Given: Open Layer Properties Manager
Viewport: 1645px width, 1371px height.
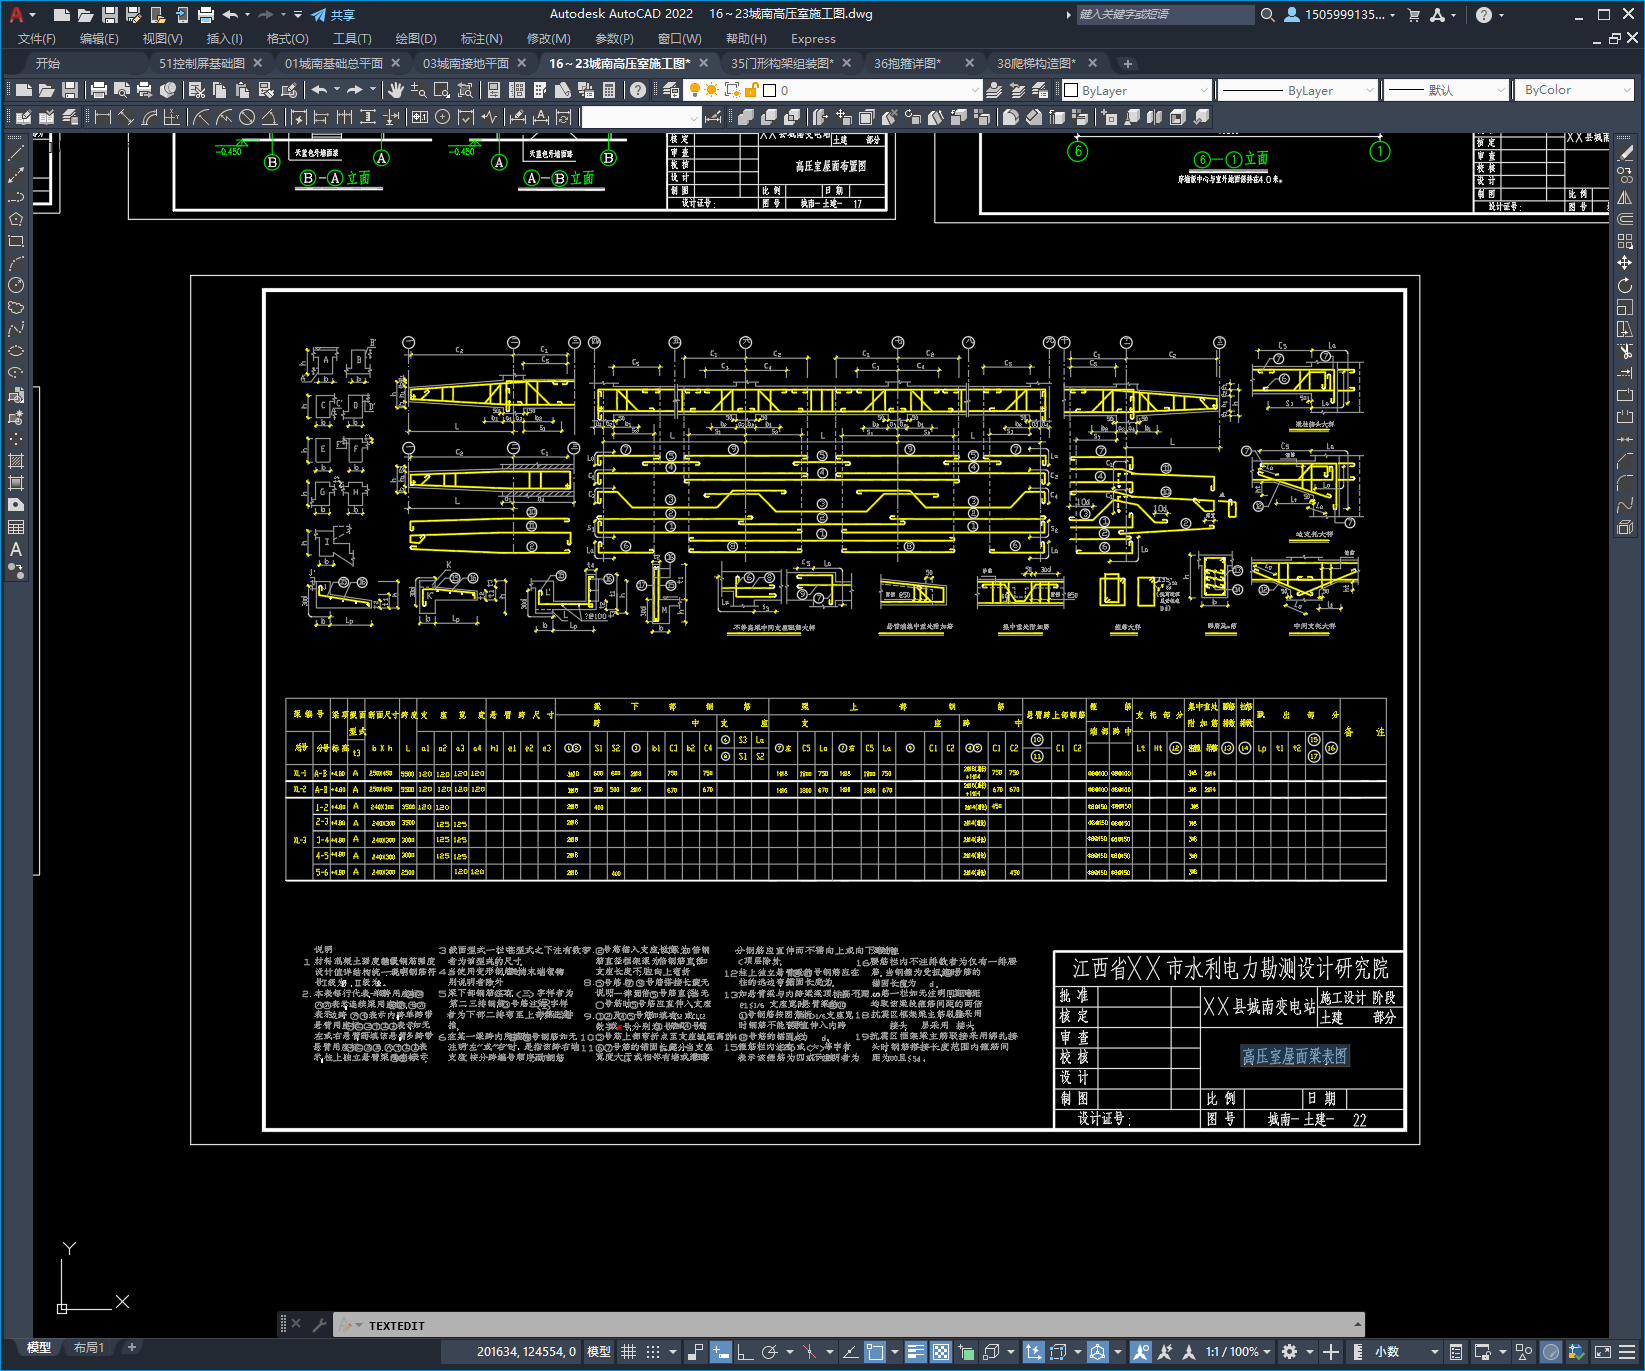Looking at the screenshot, I should tap(672, 90).
